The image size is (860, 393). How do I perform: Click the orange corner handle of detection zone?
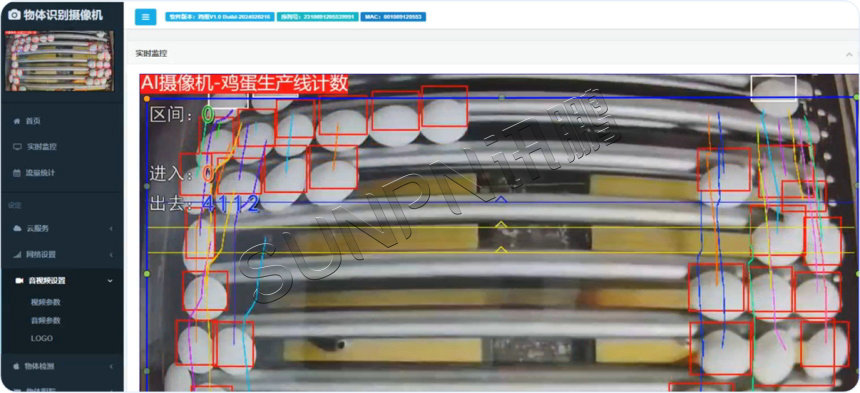(x=146, y=99)
